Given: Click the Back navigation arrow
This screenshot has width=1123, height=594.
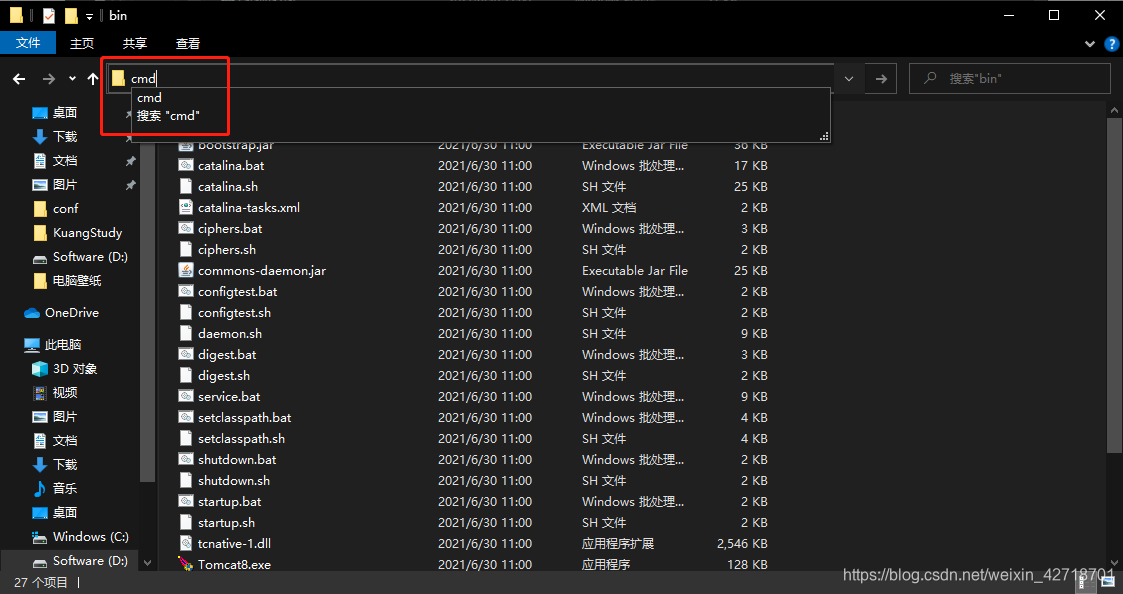Looking at the screenshot, I should click(x=19, y=79).
